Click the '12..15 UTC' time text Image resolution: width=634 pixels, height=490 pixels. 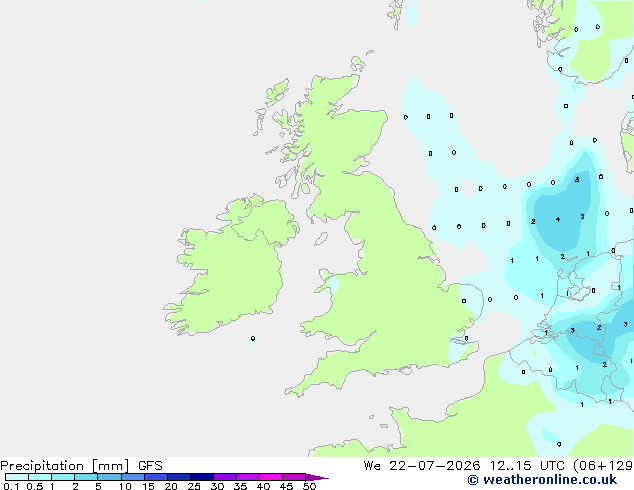527,466
